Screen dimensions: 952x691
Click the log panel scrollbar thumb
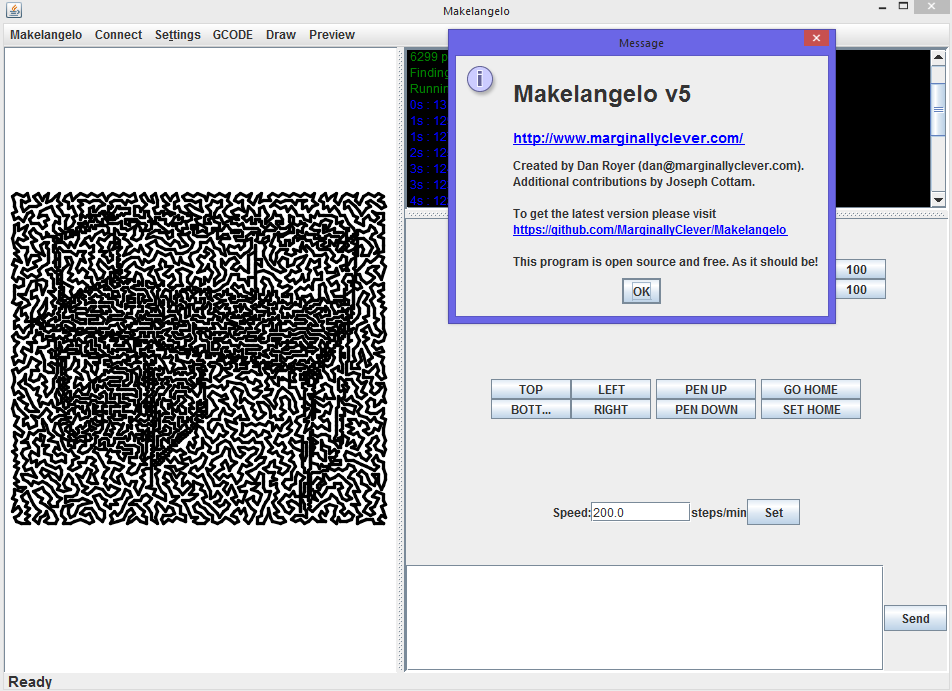(x=938, y=110)
